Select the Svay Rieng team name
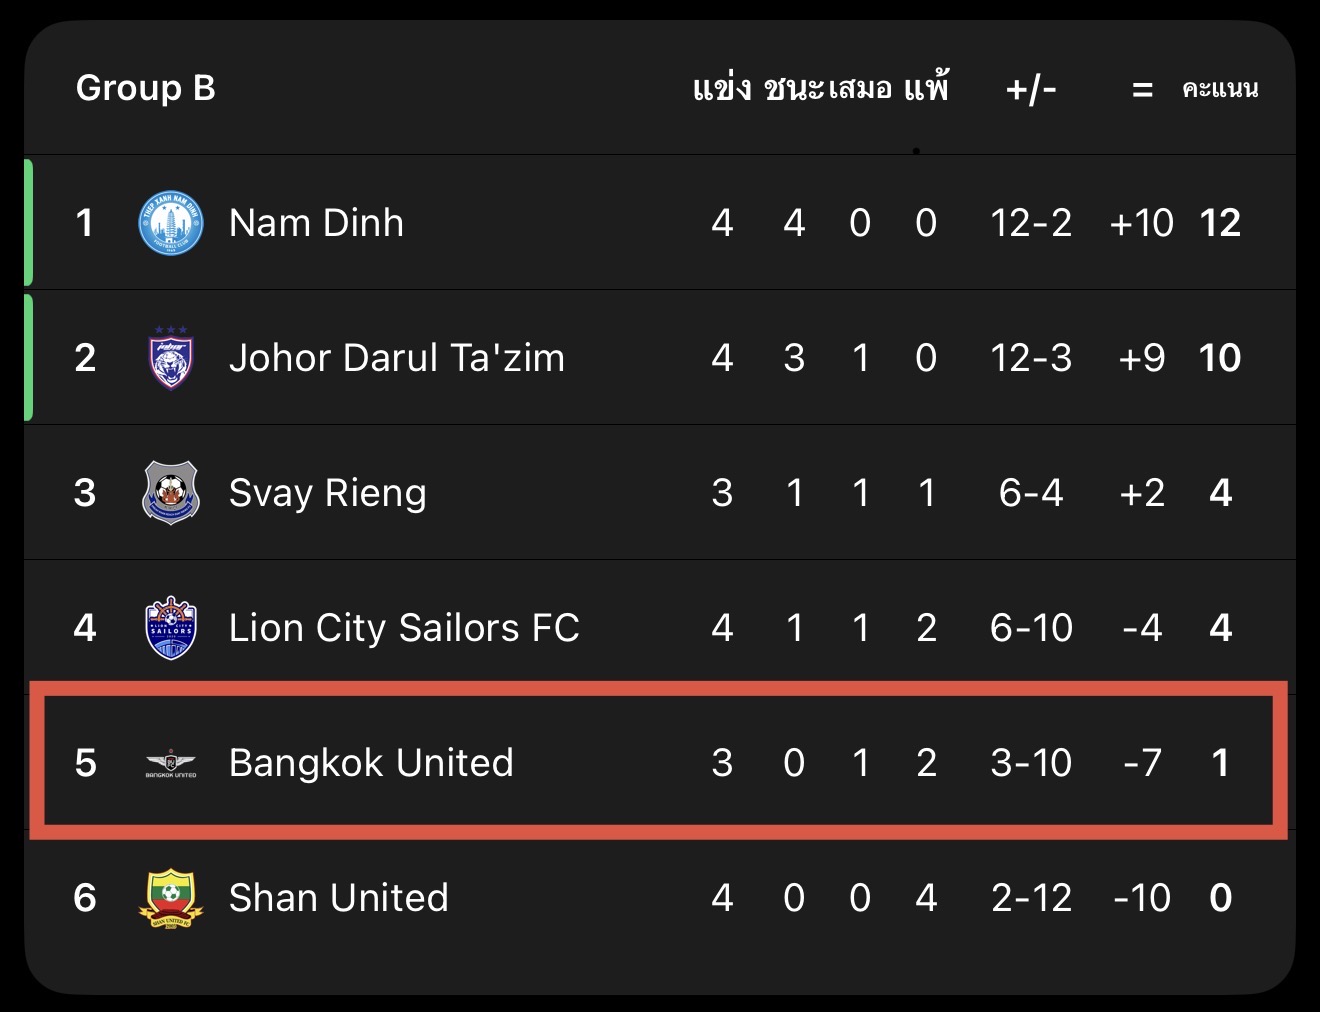 pos(327,493)
